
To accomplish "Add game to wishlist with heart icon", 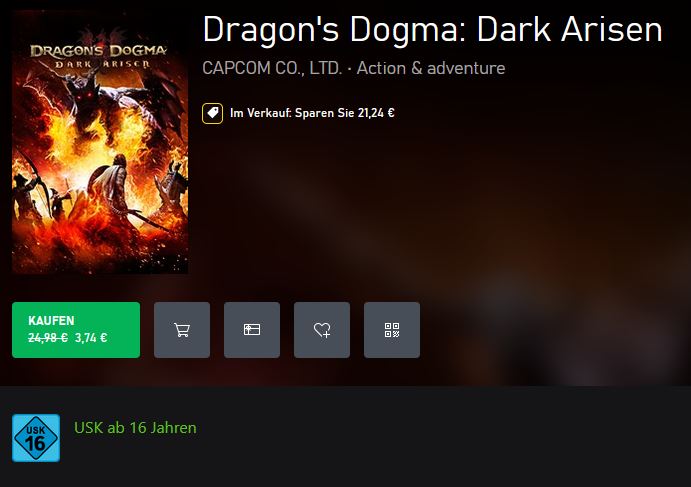I will (x=322, y=330).
